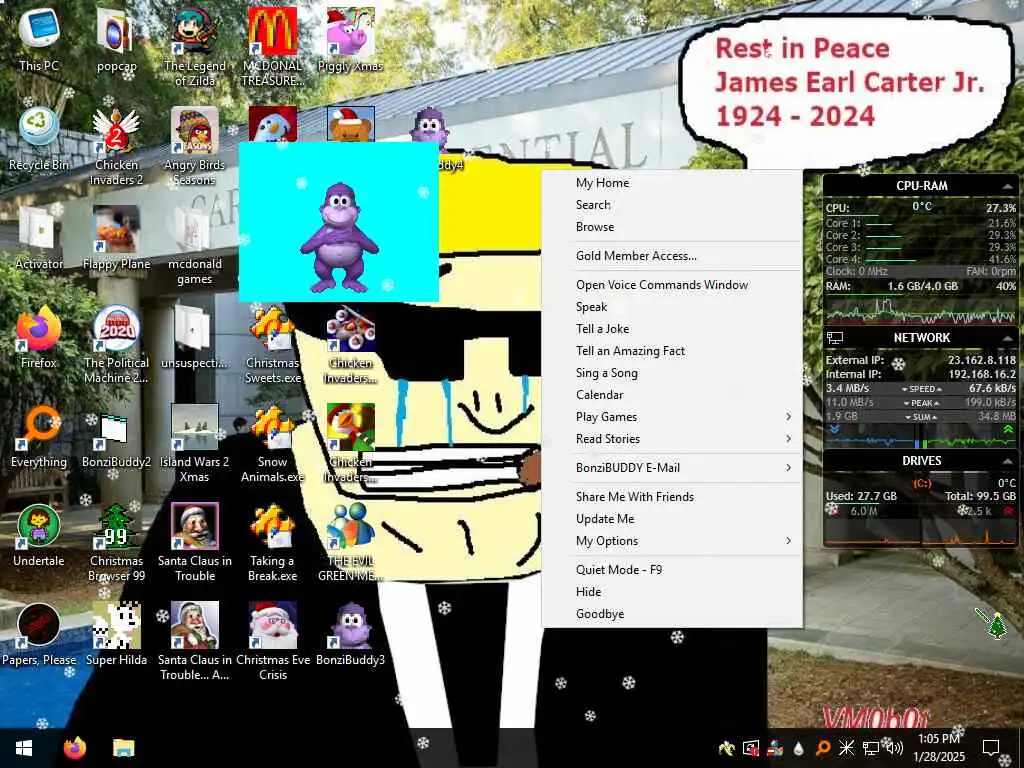Open File Explorer from the taskbar
The width and height of the screenshot is (1024, 768).
coord(123,748)
